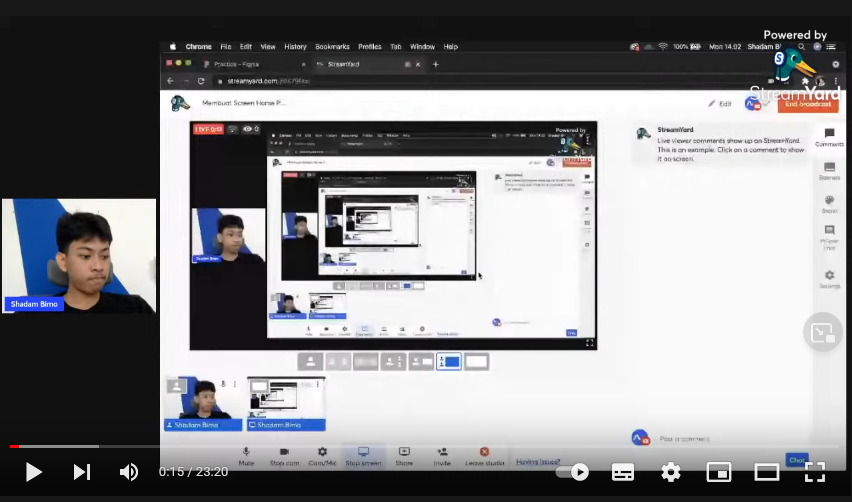Image resolution: width=852 pixels, height=502 pixels.
Task: Open the Having issues? link
Action: click(538, 462)
